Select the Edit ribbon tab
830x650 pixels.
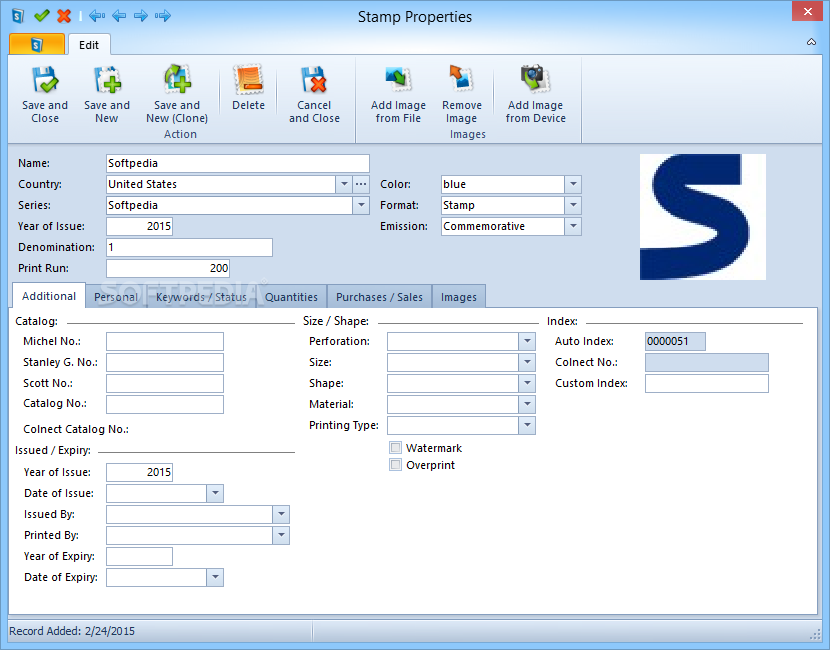(x=89, y=45)
